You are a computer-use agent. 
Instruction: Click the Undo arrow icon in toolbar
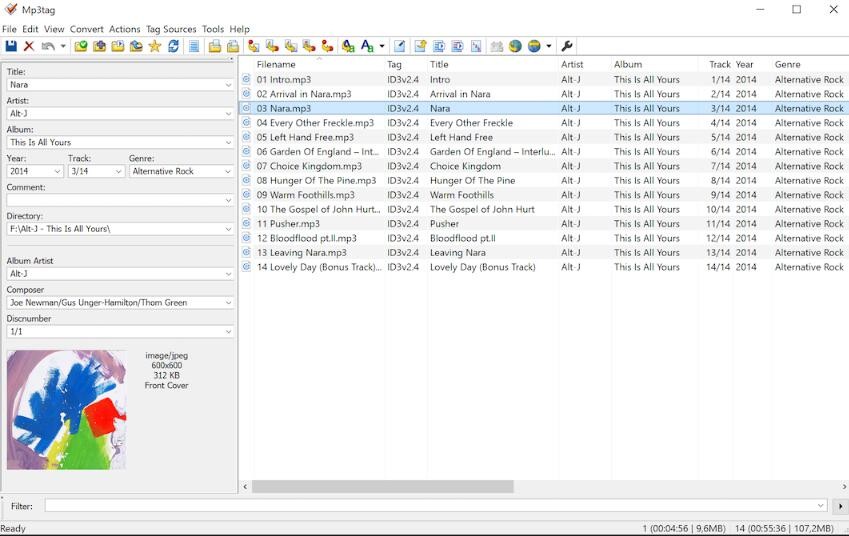tap(47, 46)
